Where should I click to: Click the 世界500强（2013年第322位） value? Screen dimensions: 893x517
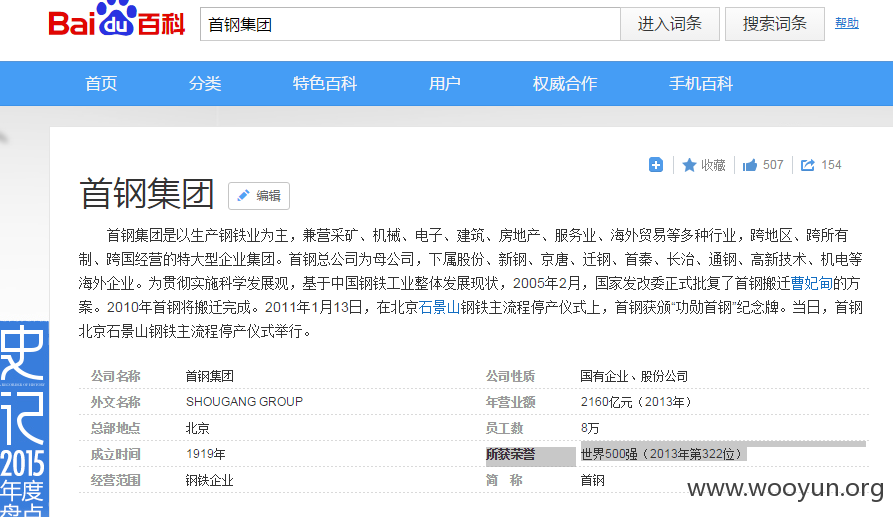pyautogui.click(x=663, y=454)
